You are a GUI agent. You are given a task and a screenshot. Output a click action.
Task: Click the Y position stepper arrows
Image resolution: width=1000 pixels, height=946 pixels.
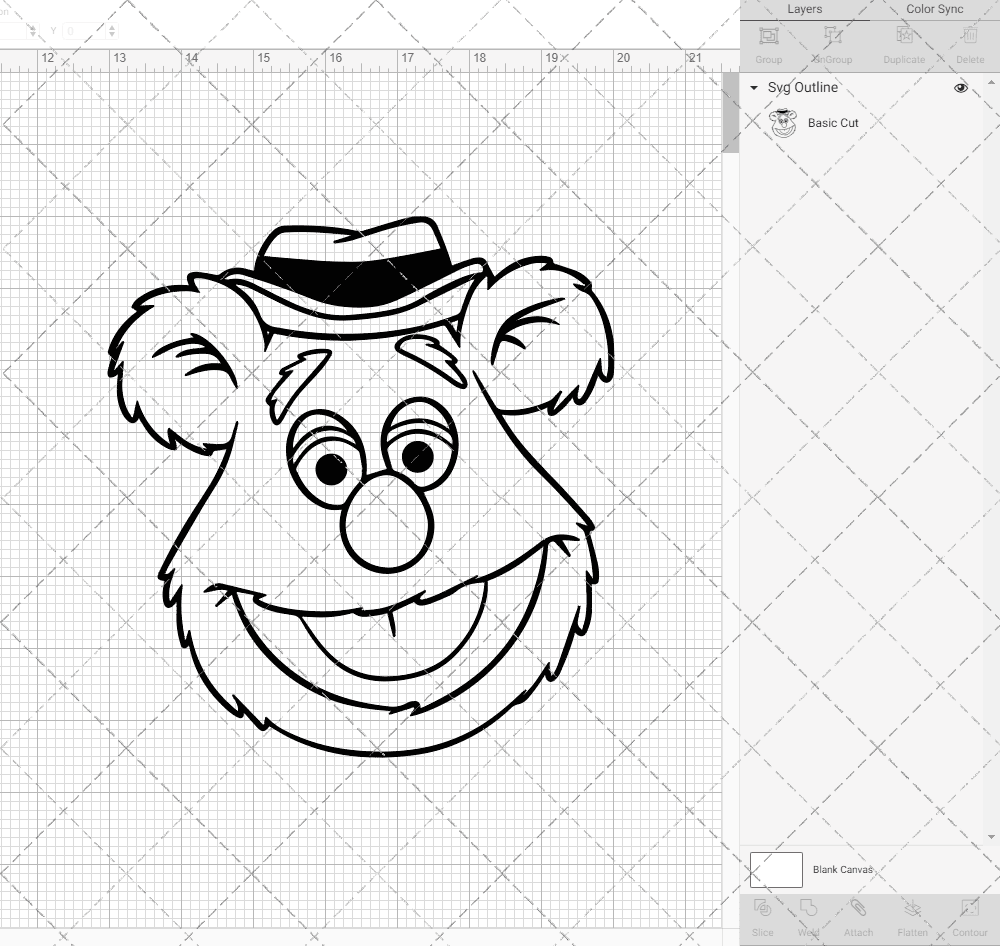tap(112, 31)
